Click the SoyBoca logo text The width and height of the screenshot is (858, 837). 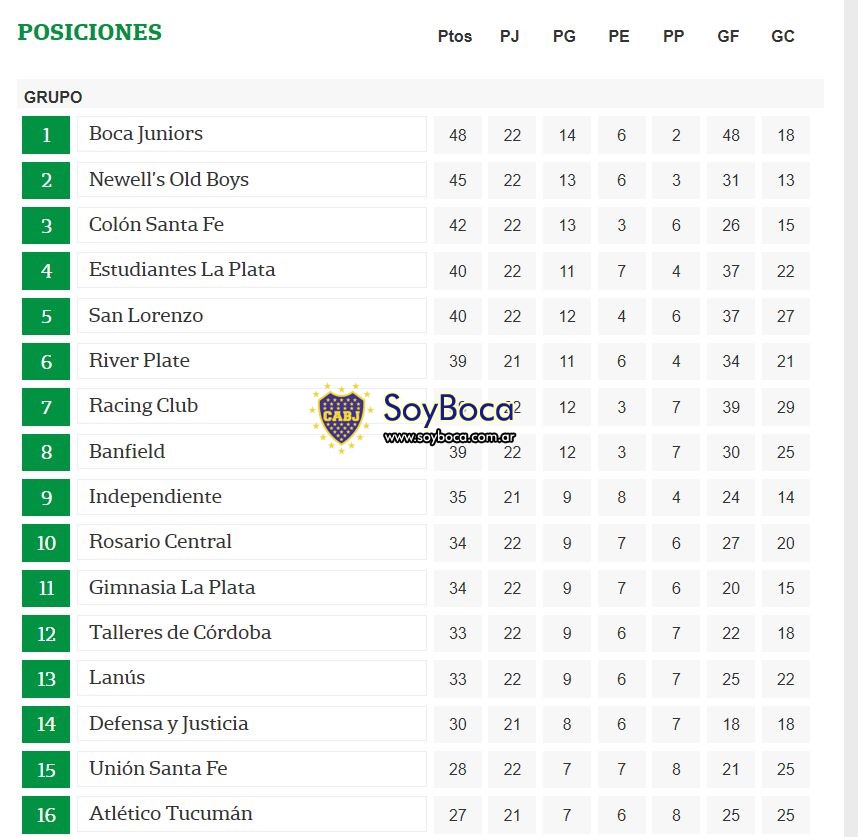pos(448,409)
